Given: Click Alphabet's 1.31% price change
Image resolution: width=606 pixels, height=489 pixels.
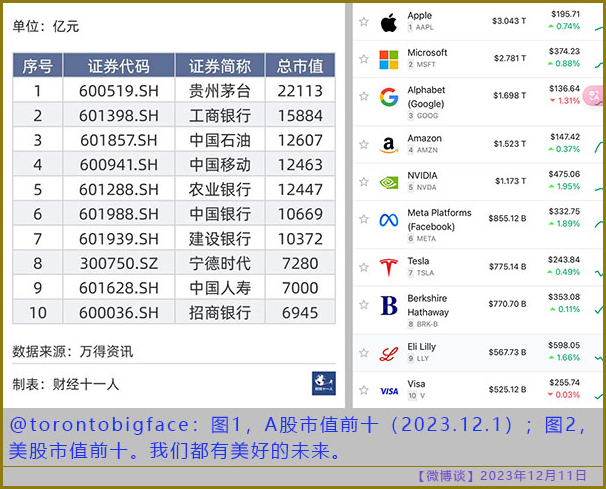Looking at the screenshot, I should pos(565,101).
